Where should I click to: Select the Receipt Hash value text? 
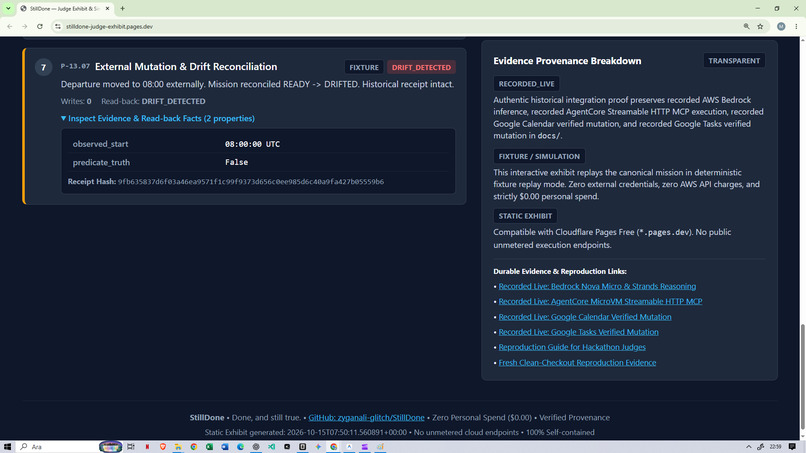click(251, 182)
